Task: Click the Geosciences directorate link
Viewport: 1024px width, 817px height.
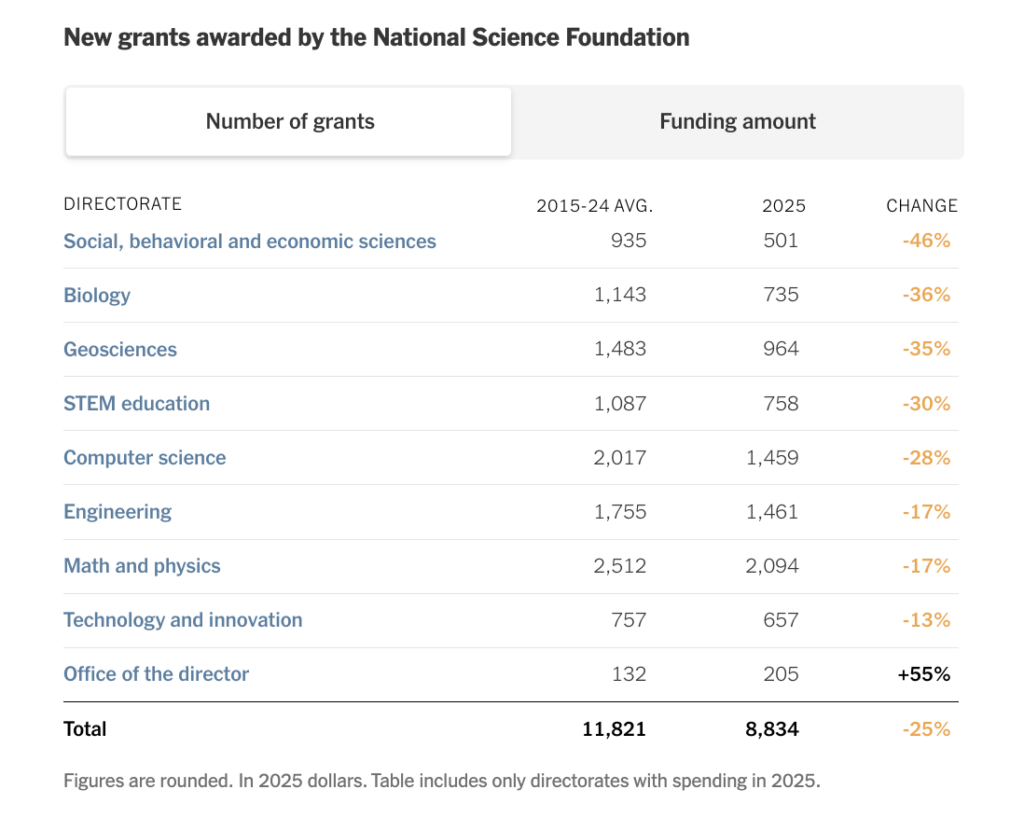Action: pos(120,349)
